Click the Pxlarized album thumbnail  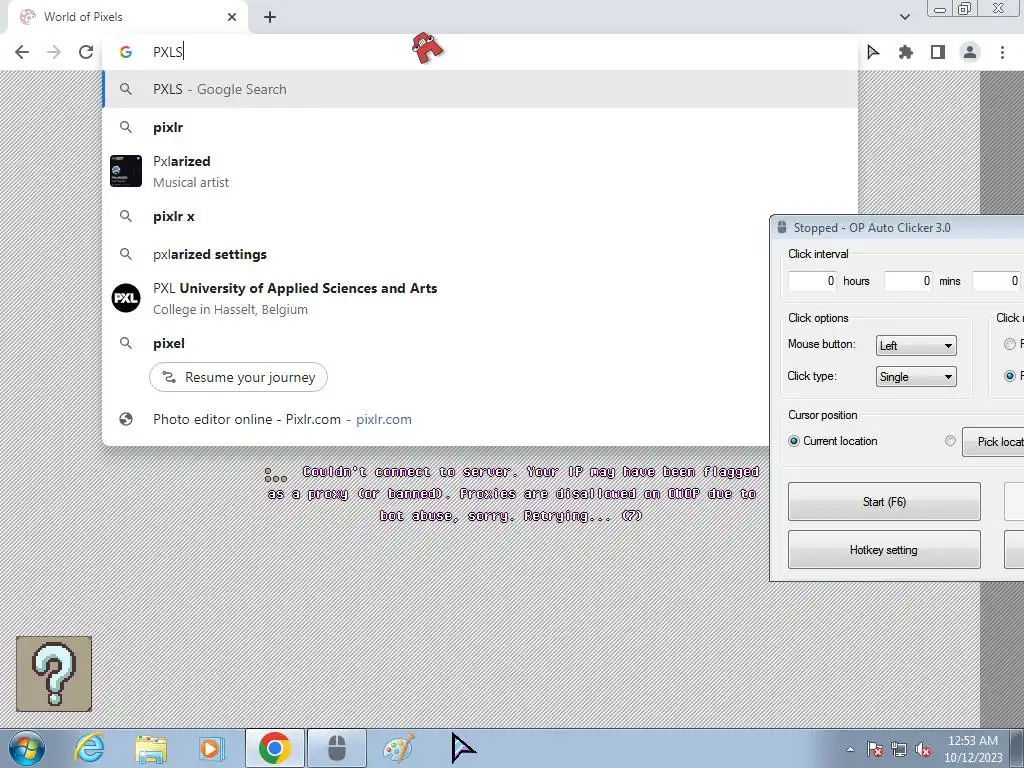pyautogui.click(x=126, y=171)
